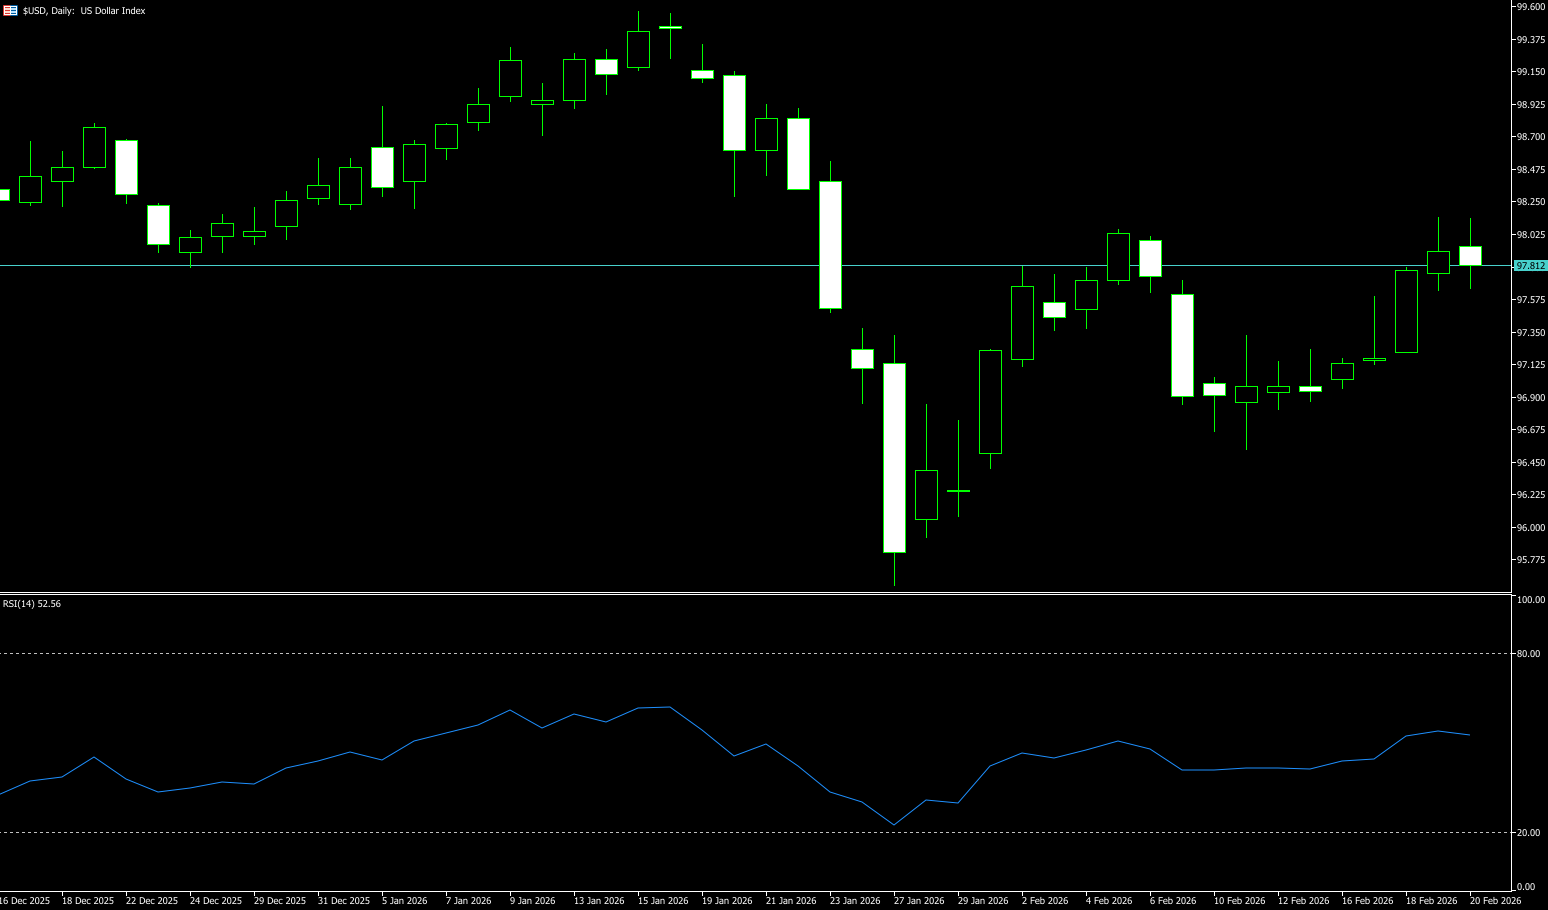Click 96.000 on the price scale

1530,528
